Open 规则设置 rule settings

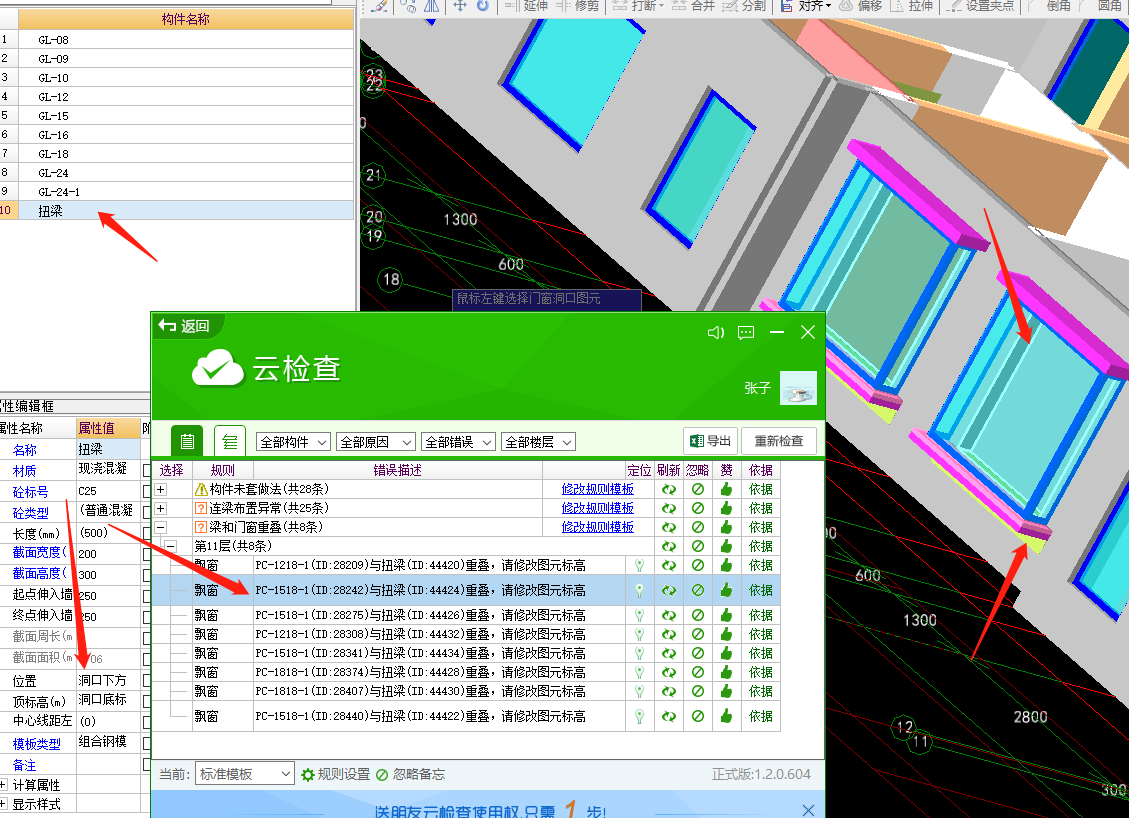(x=336, y=774)
